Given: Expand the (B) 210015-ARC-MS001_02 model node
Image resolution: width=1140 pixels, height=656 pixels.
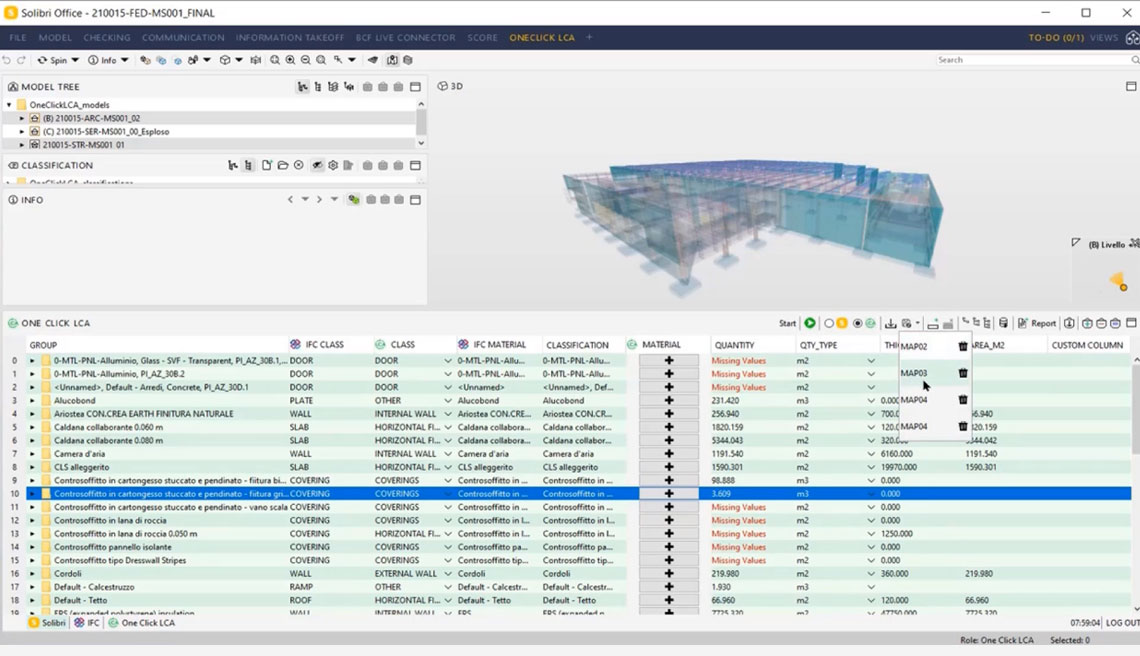Looking at the screenshot, I should pyautogui.click(x=22, y=118).
